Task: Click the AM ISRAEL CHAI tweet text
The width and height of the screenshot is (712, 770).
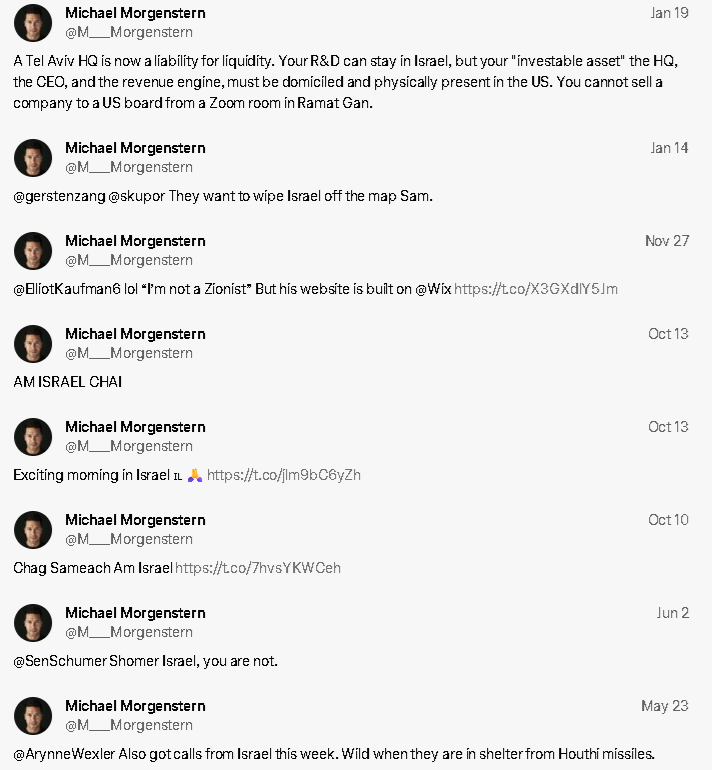Action: coord(68,382)
